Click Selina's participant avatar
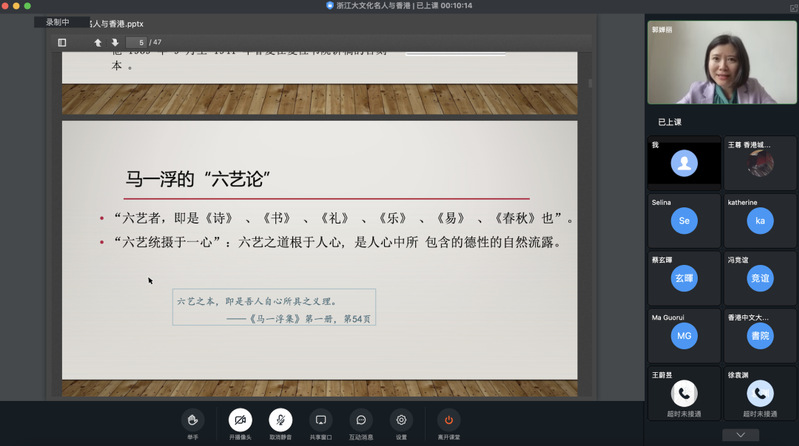Screen dimensions: 799x446 tap(684, 221)
